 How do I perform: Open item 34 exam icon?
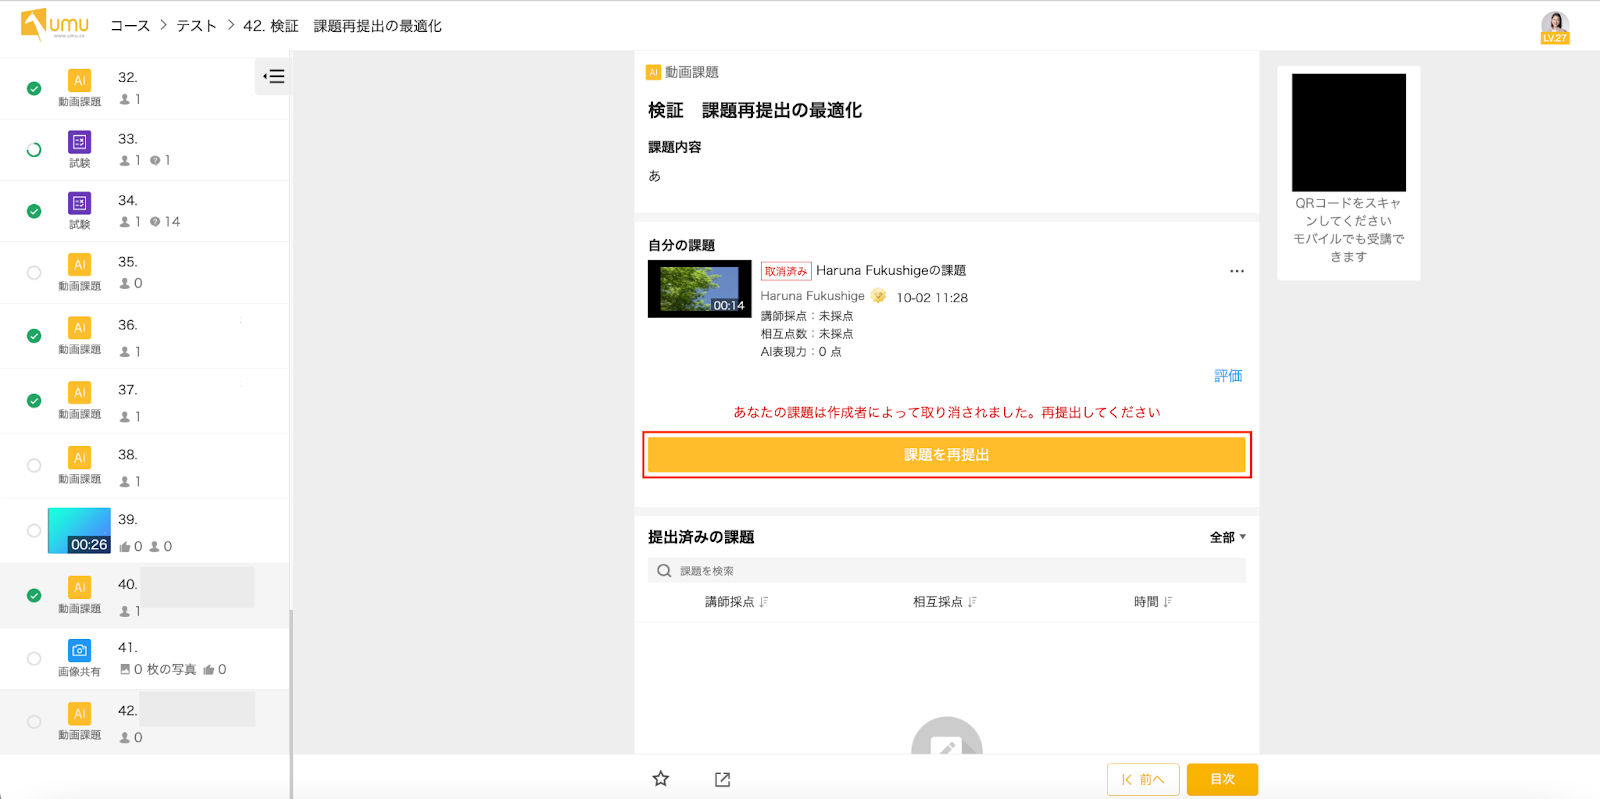[79, 203]
